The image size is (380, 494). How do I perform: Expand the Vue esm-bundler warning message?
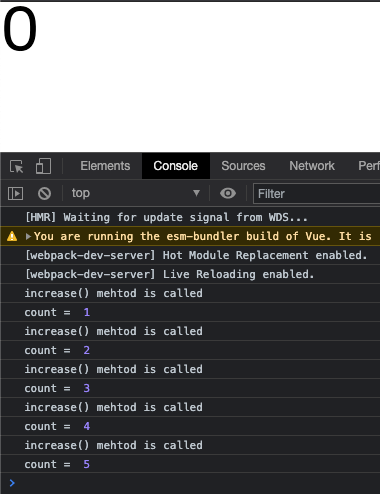coord(28,236)
